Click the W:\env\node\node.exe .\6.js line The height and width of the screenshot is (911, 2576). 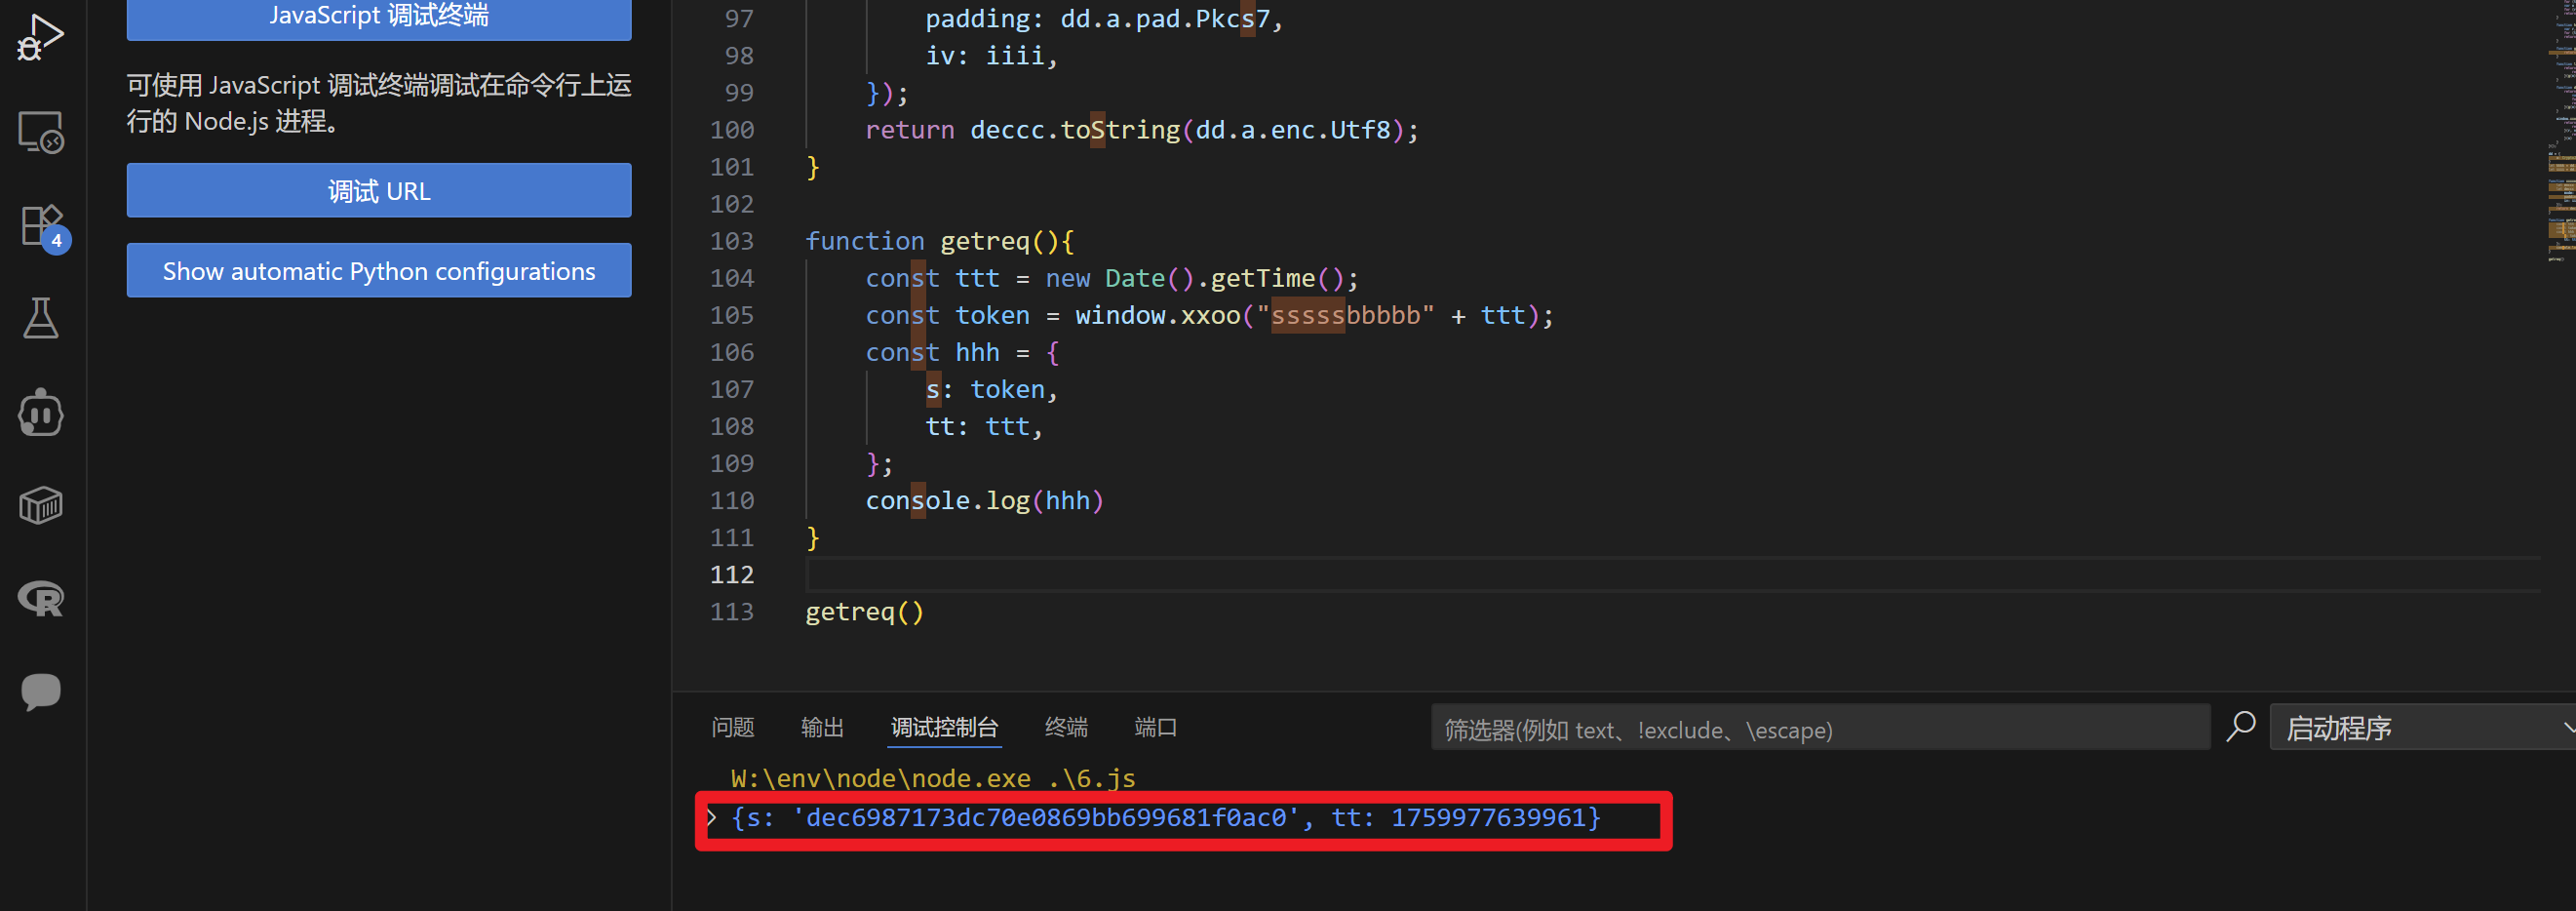pyautogui.click(x=933, y=778)
